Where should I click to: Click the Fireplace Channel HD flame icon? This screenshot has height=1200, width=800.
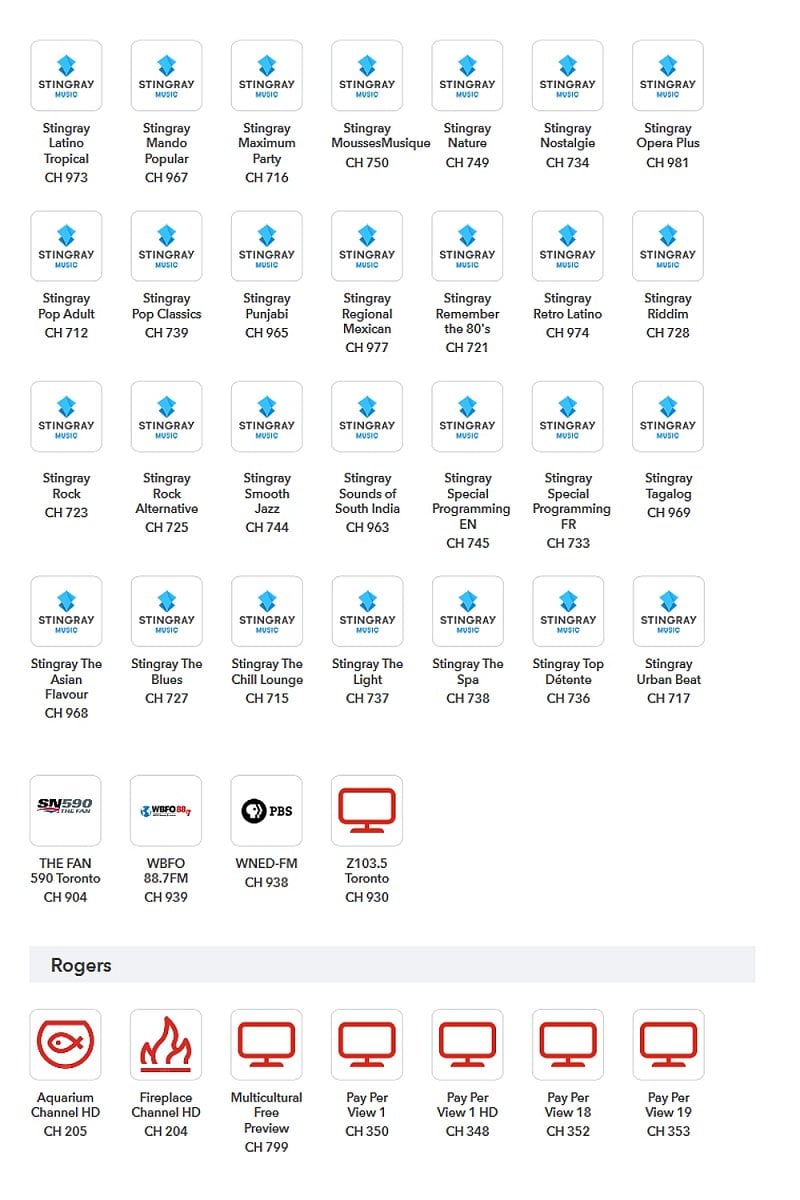[x=166, y=1044]
